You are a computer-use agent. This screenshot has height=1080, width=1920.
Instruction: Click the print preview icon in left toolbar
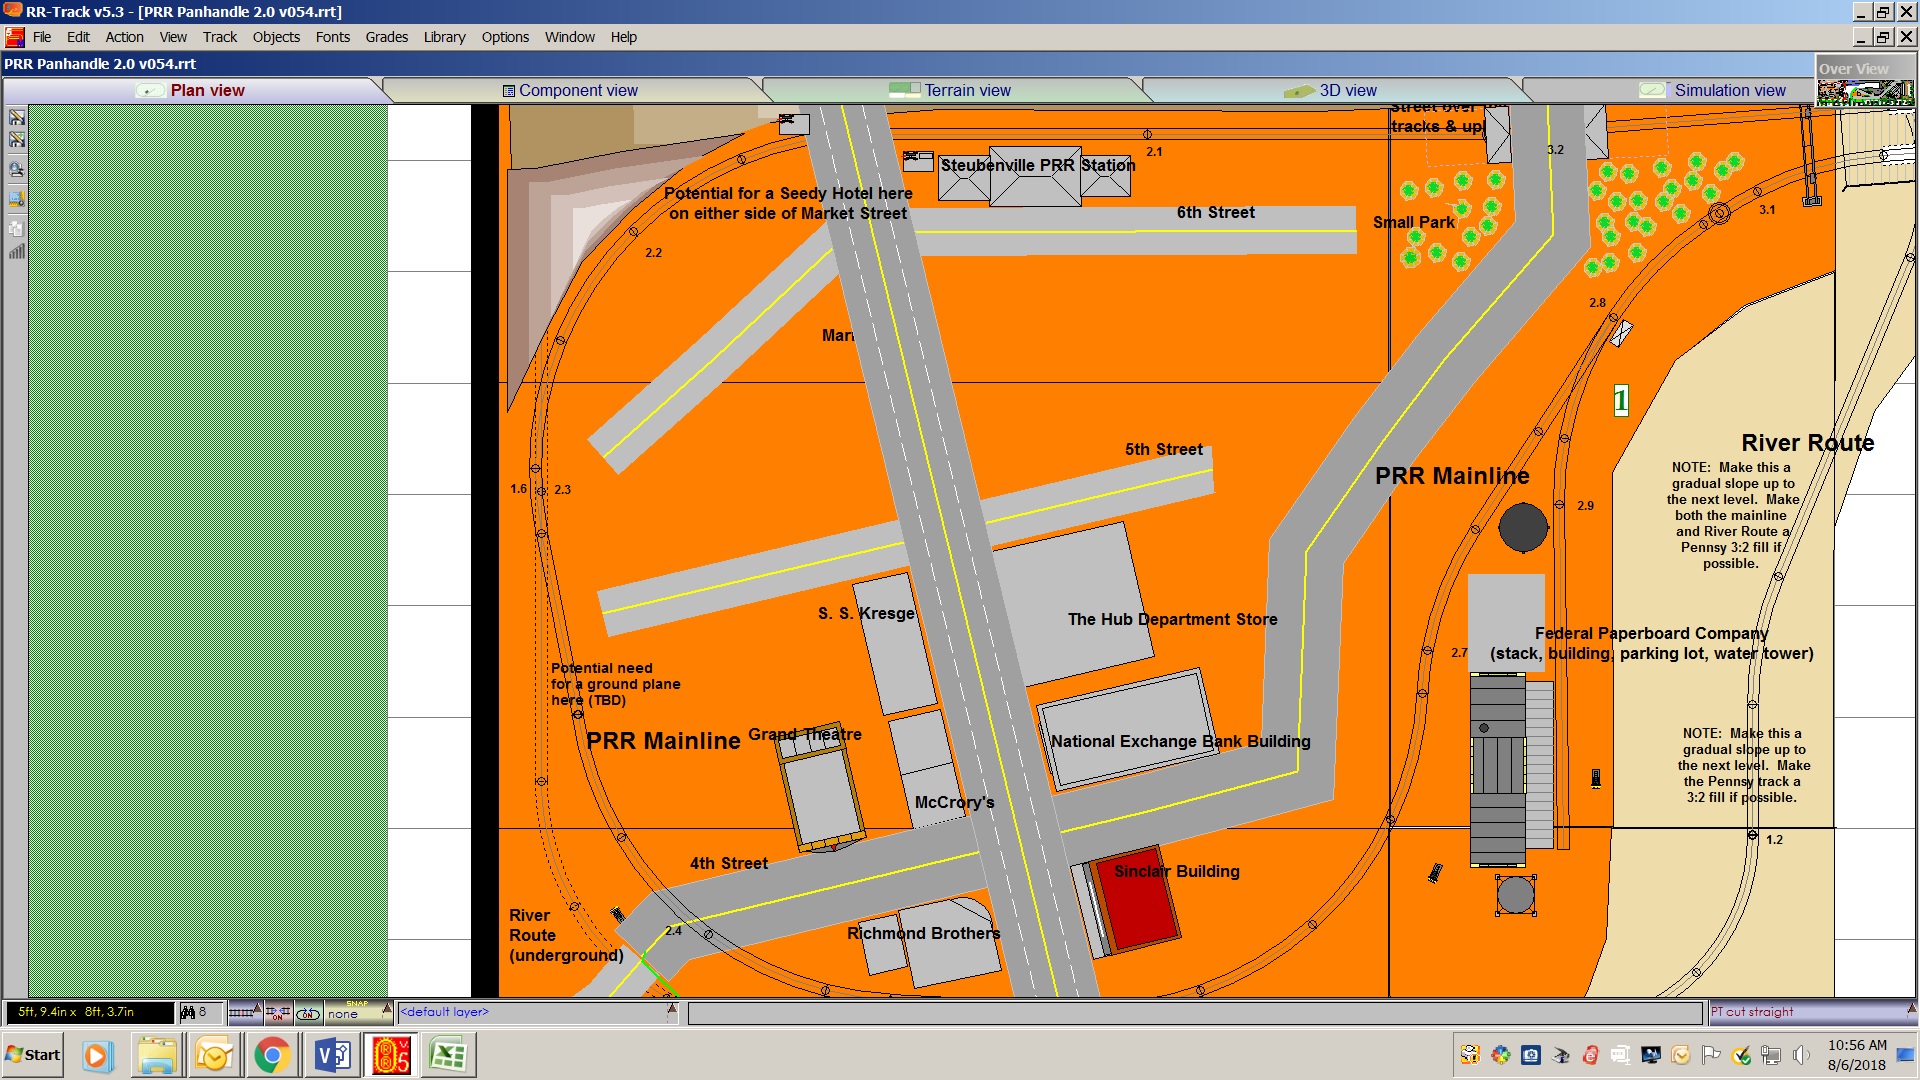[17, 169]
